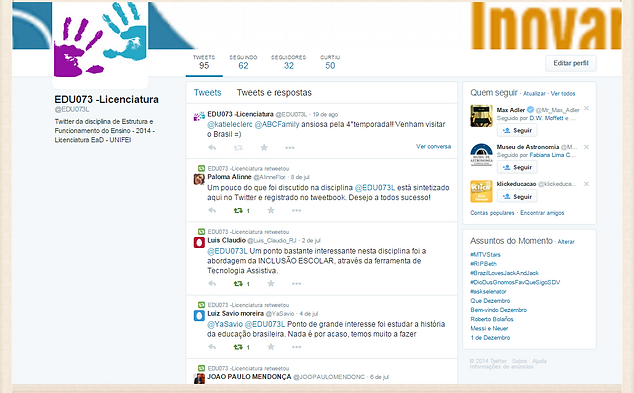The width and height of the screenshot is (634, 393).
Task: Open Contas populares link
Action: (x=492, y=213)
